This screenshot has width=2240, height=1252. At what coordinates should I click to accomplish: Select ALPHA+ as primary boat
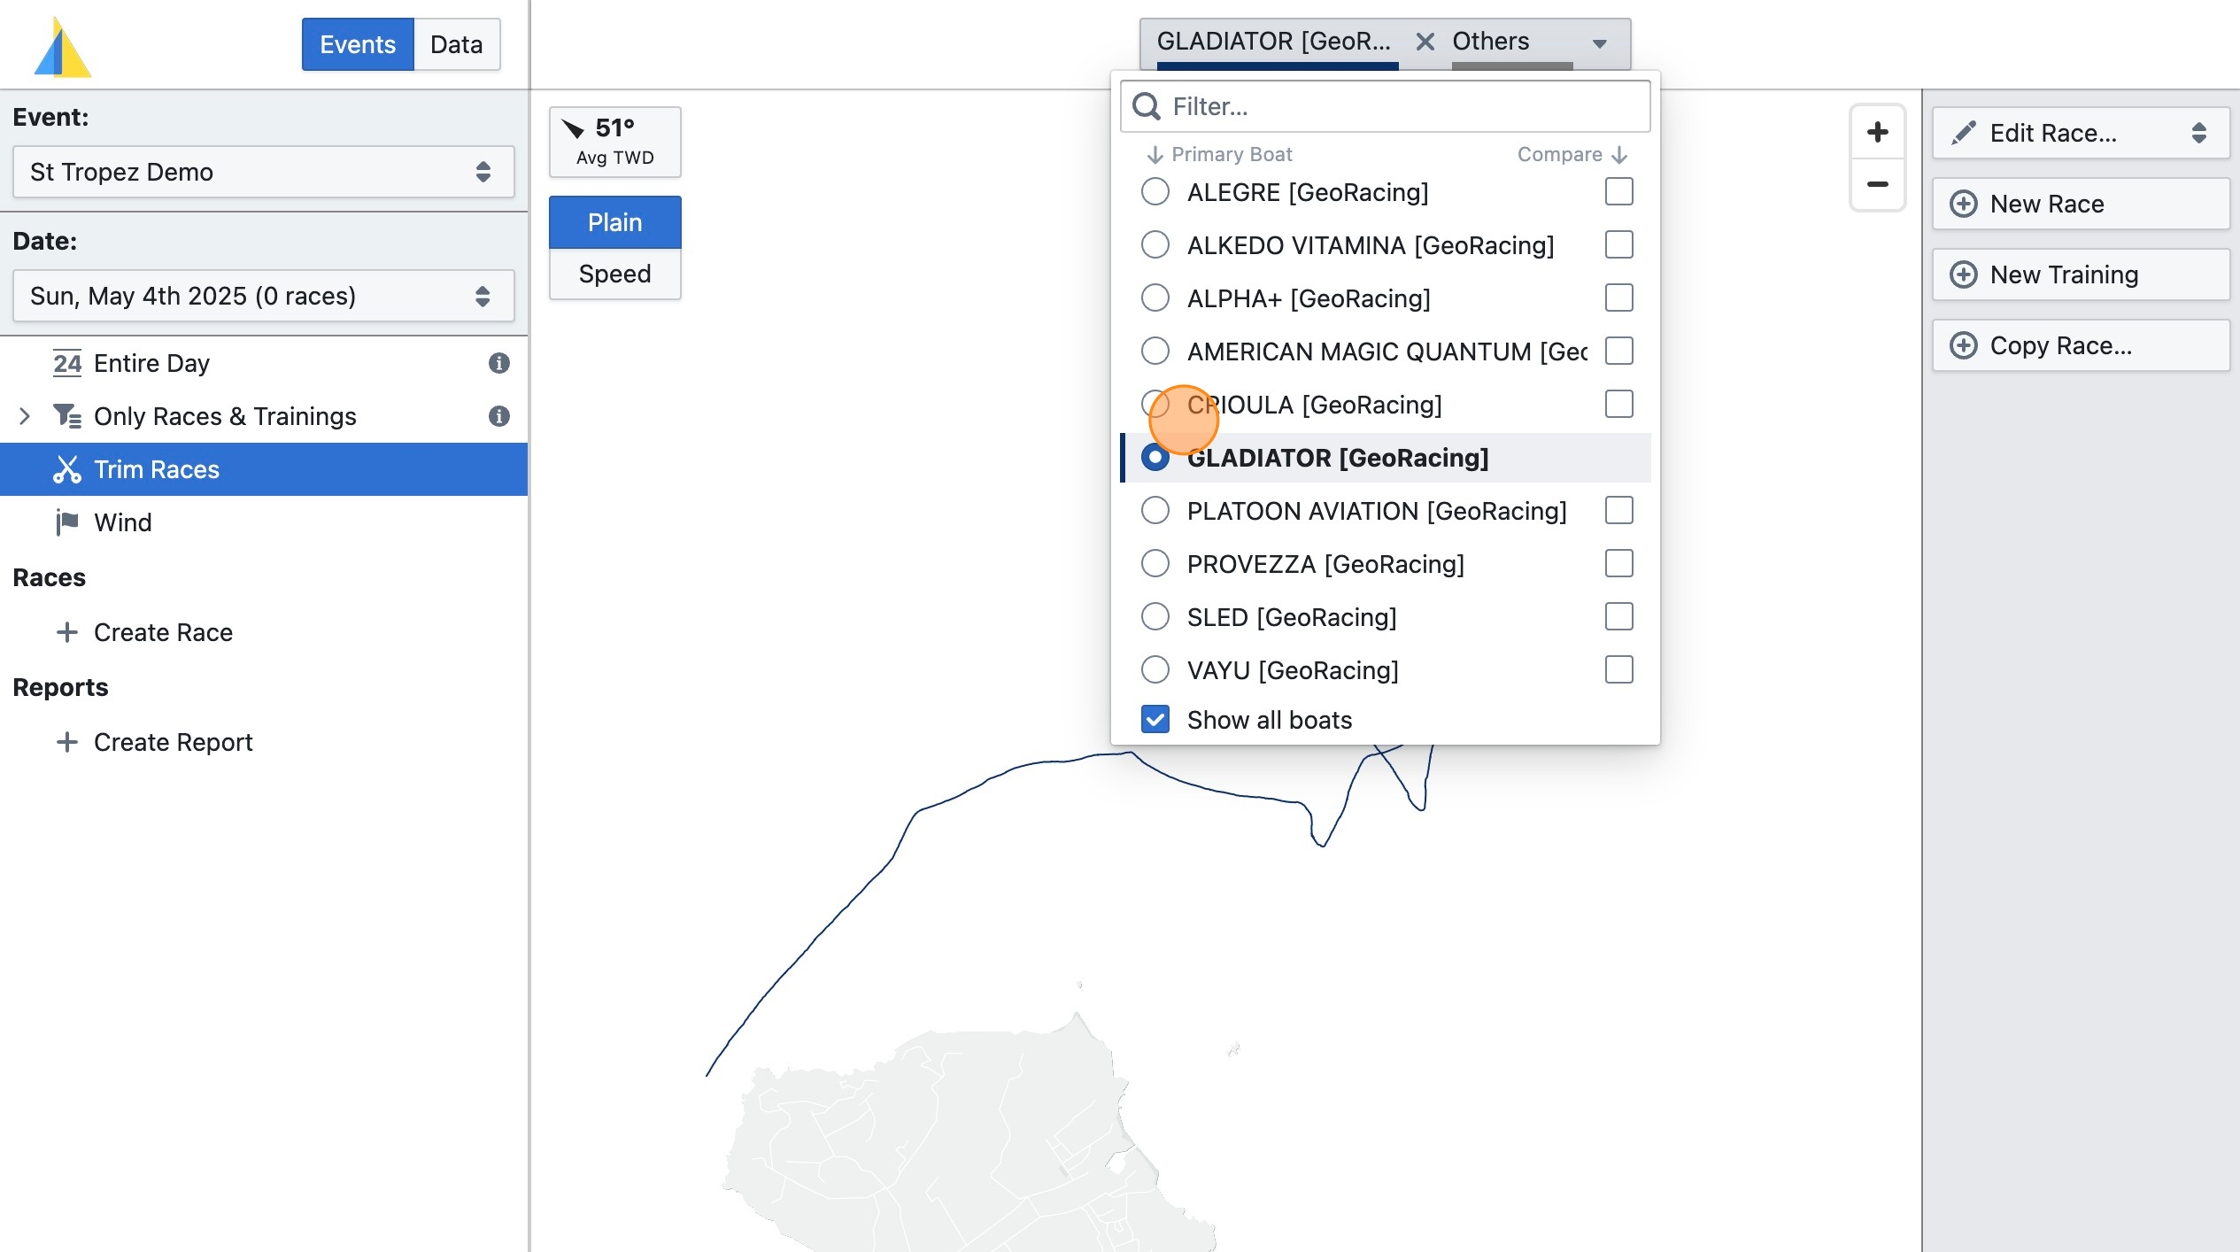point(1155,298)
